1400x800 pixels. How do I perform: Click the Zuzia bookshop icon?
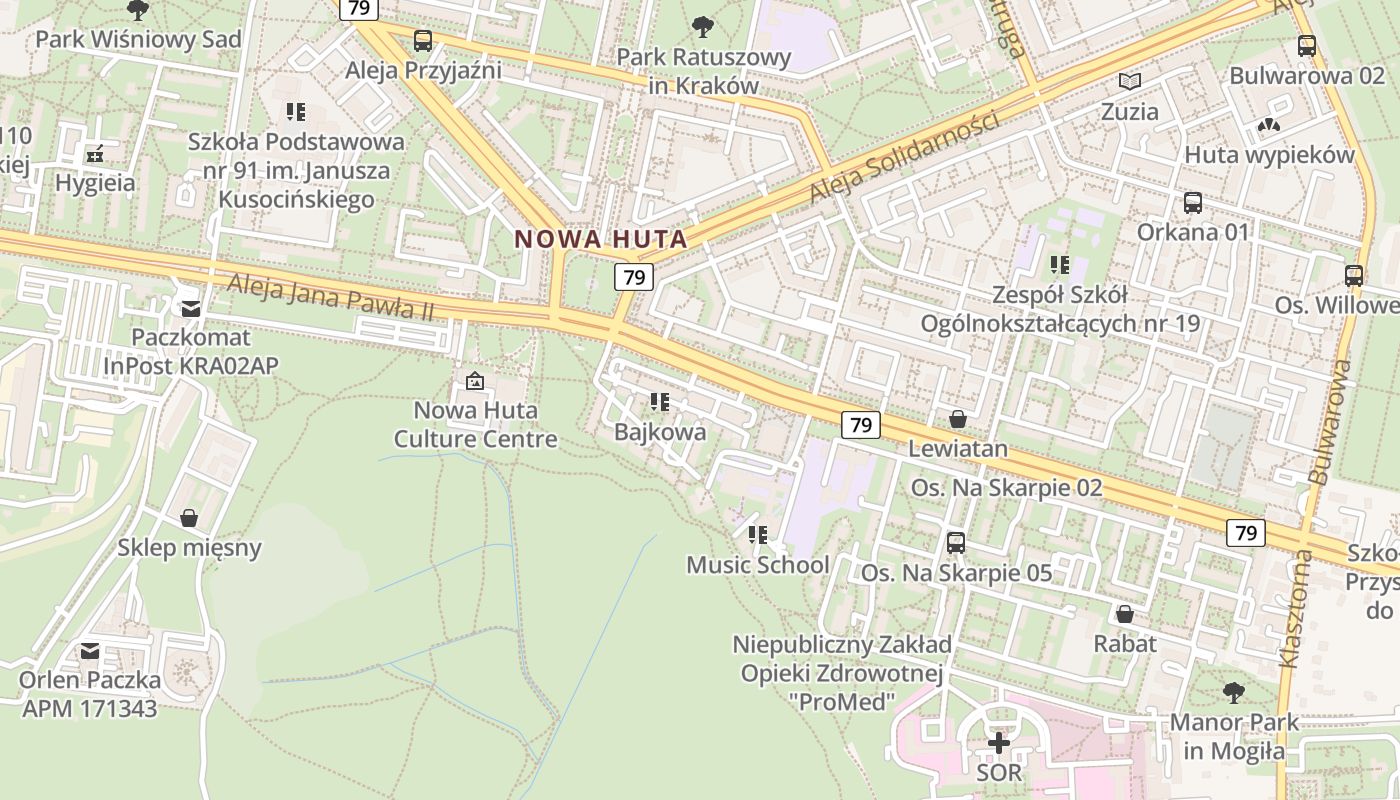1130,81
